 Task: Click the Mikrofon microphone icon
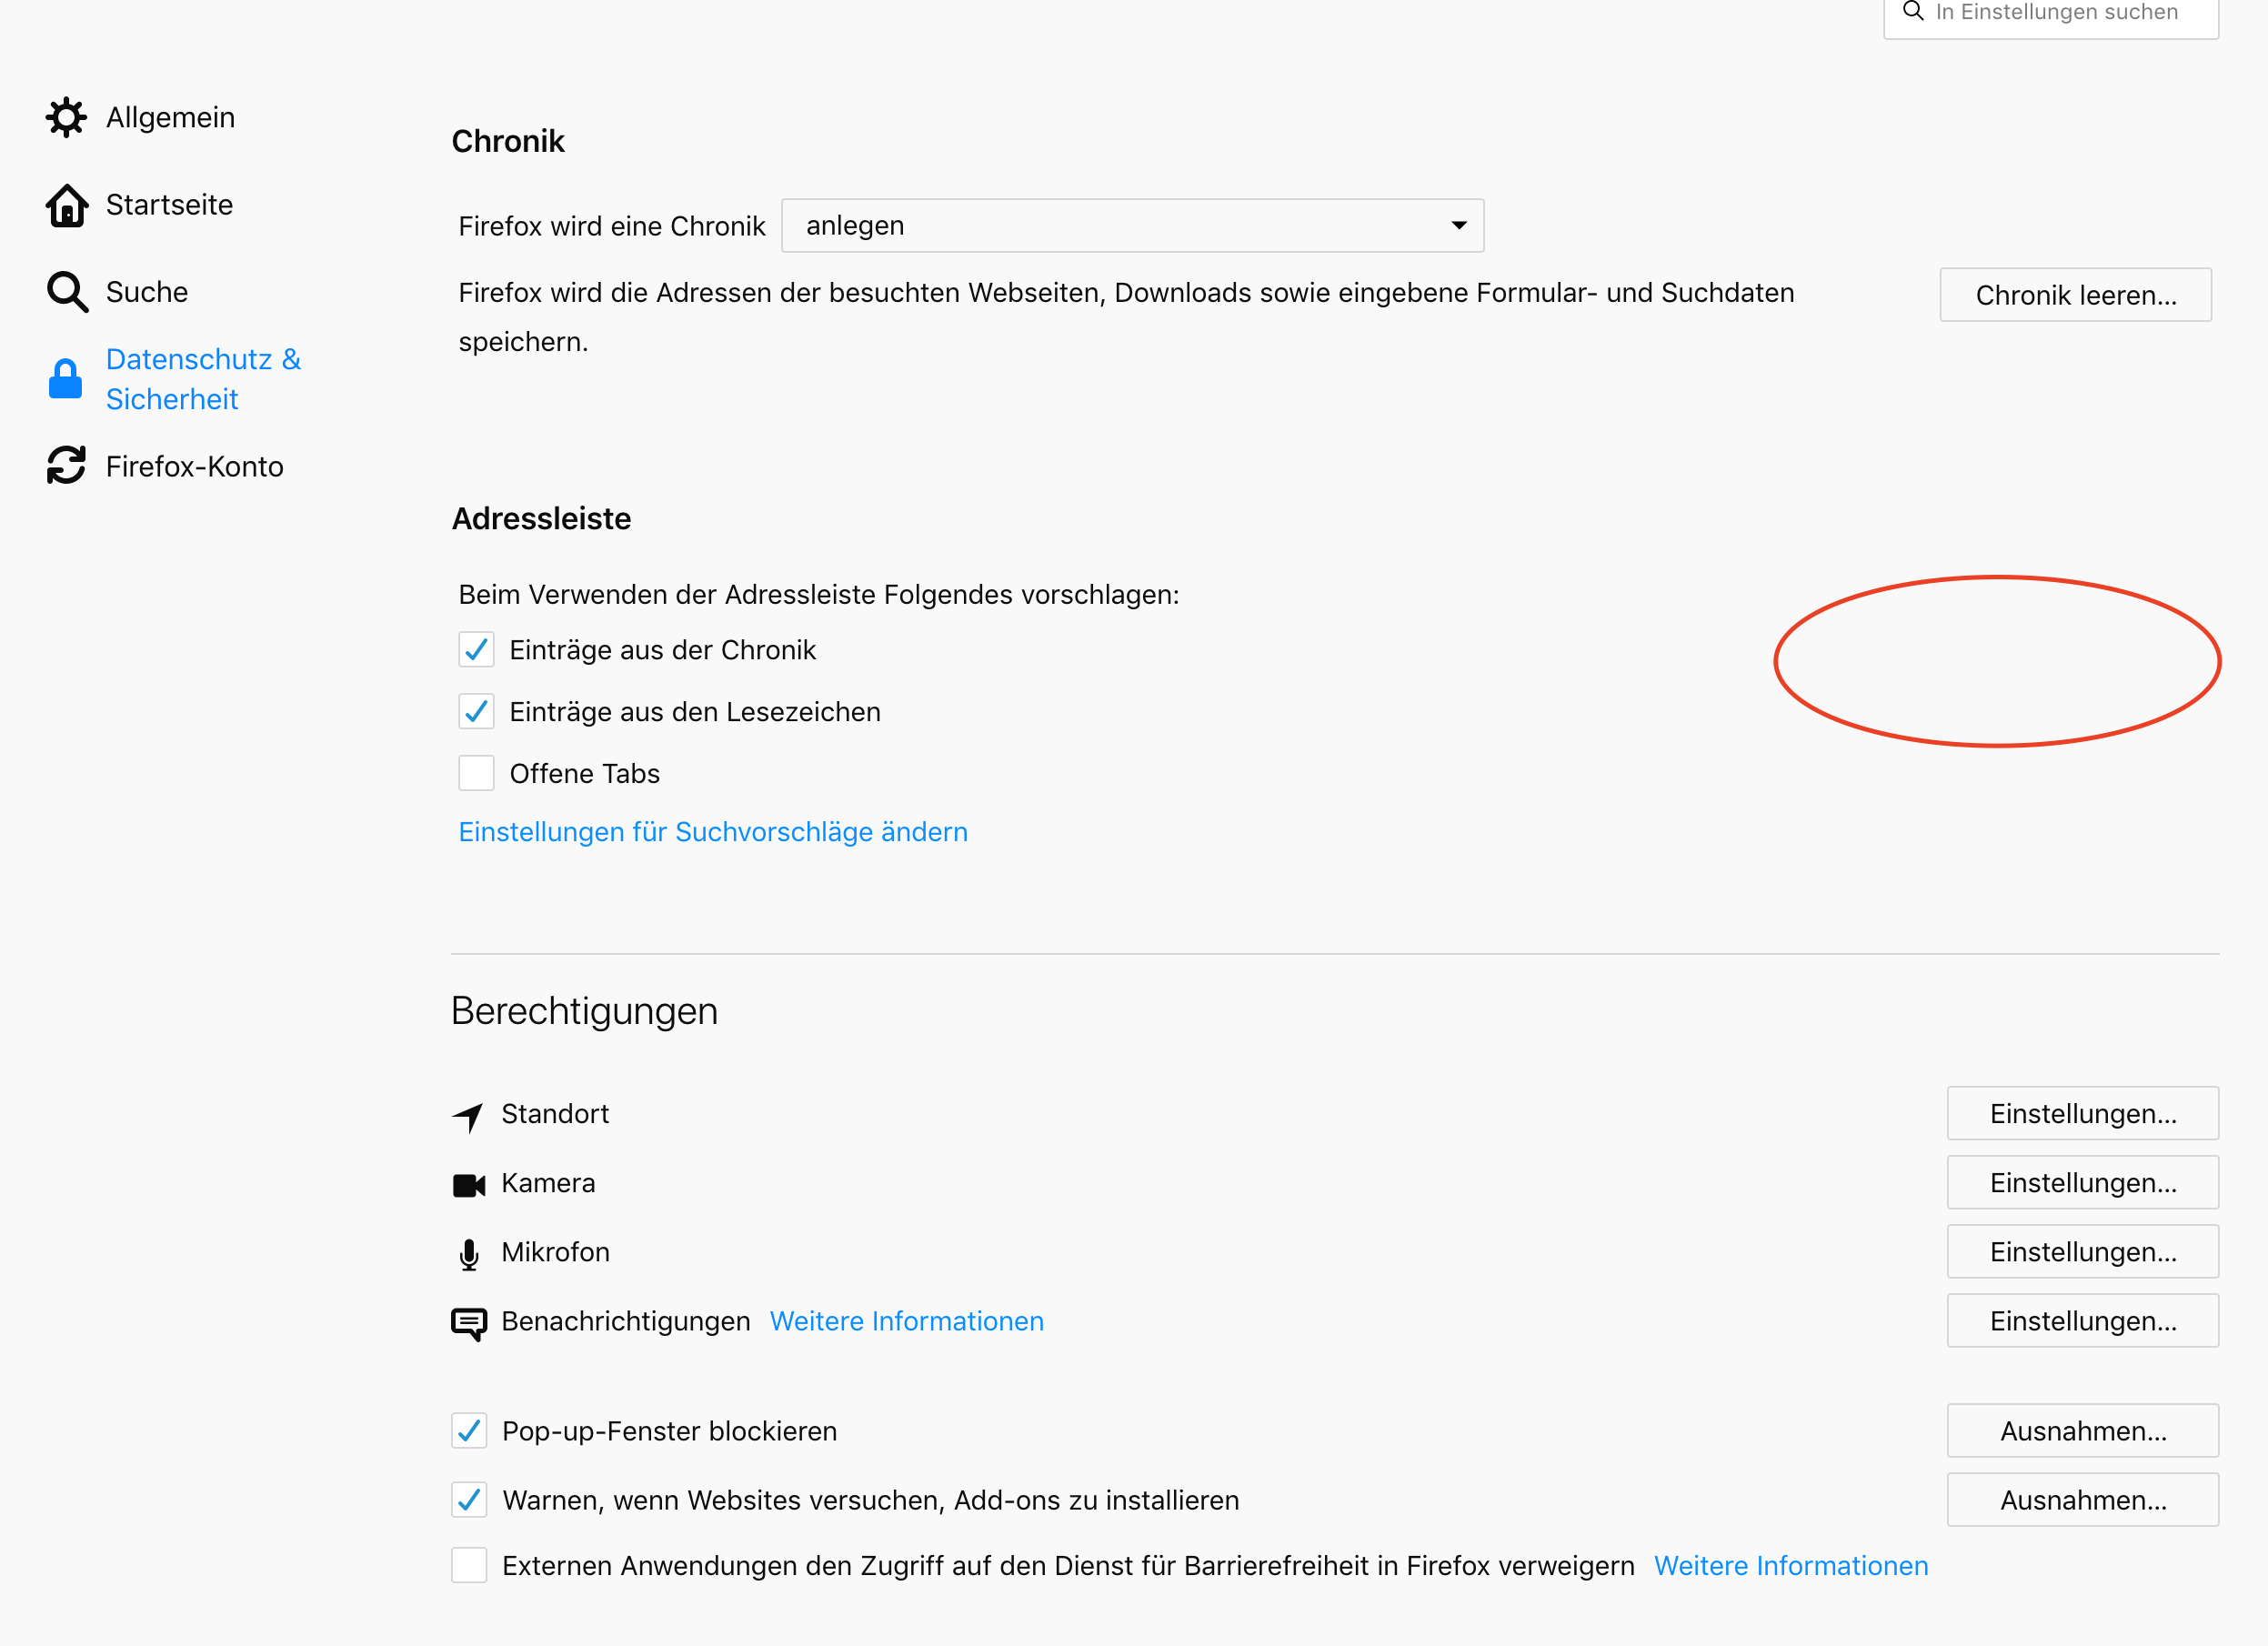point(468,1254)
